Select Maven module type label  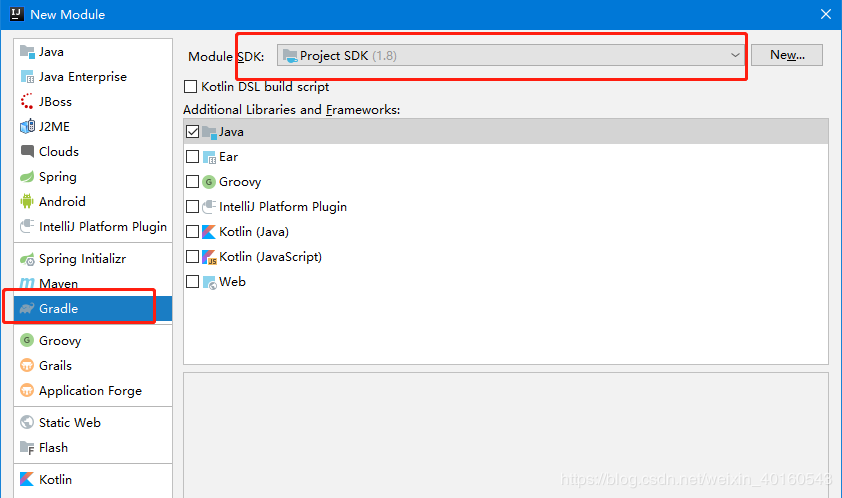coord(58,284)
